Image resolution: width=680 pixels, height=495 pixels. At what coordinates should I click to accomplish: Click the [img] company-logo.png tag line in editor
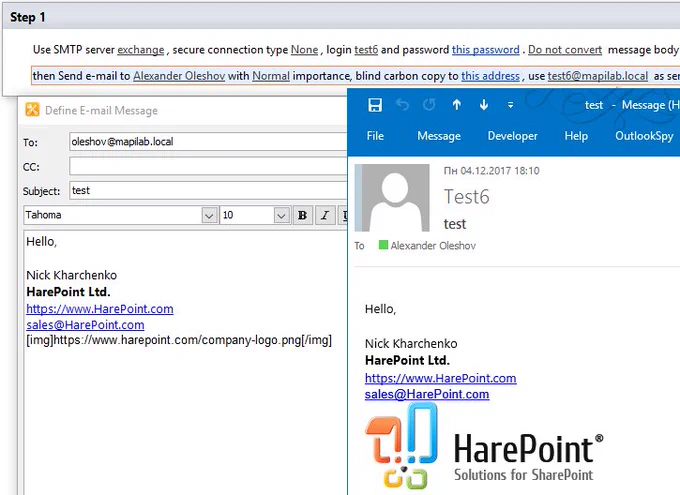(179, 340)
